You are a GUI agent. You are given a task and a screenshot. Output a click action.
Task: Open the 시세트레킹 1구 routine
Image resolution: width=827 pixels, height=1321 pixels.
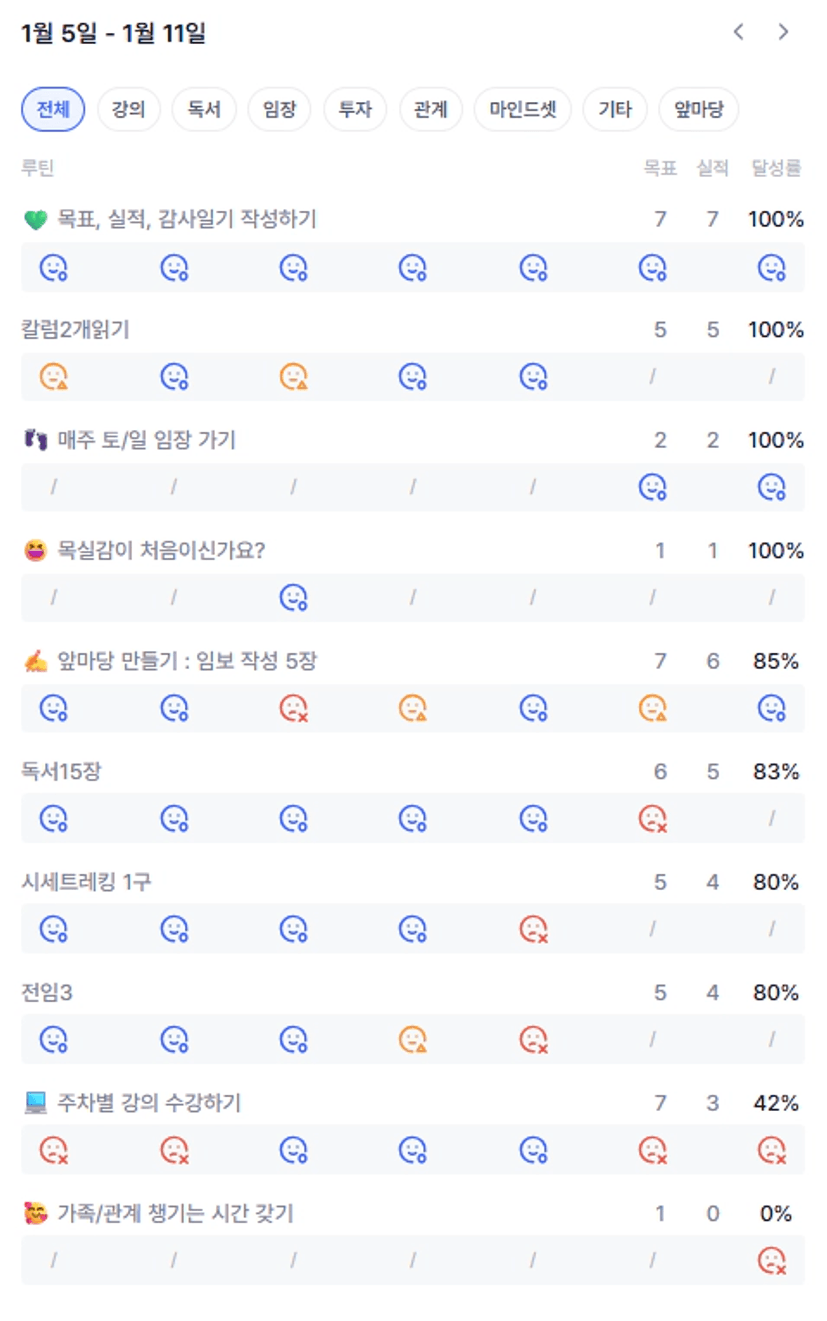tap(87, 882)
